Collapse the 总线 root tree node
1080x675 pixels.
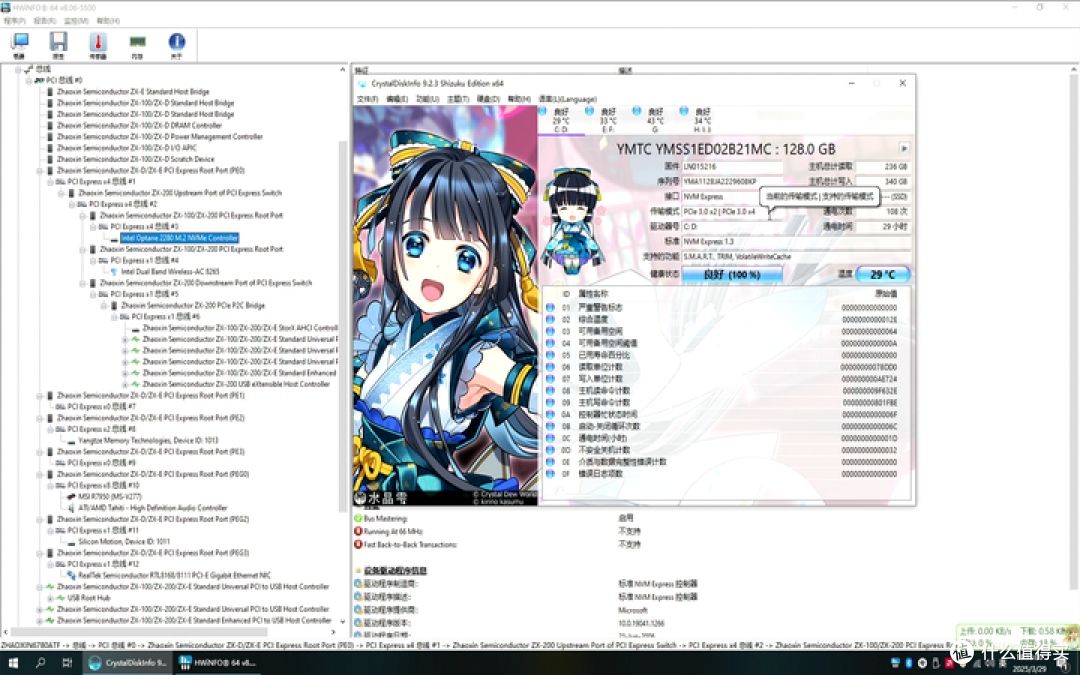point(18,69)
